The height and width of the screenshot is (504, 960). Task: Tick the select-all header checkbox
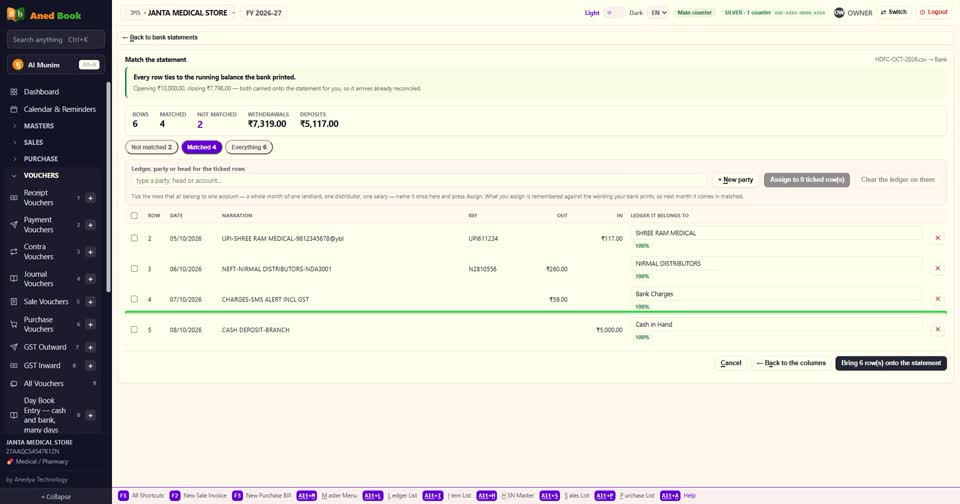(x=134, y=216)
